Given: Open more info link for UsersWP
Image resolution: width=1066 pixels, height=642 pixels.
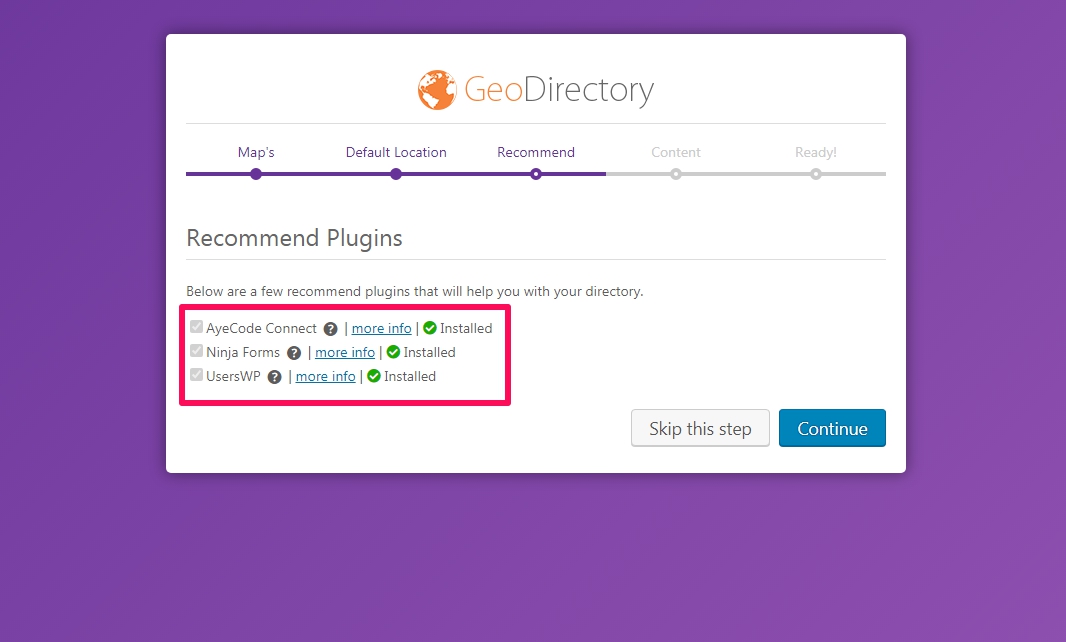Looking at the screenshot, I should coord(326,376).
